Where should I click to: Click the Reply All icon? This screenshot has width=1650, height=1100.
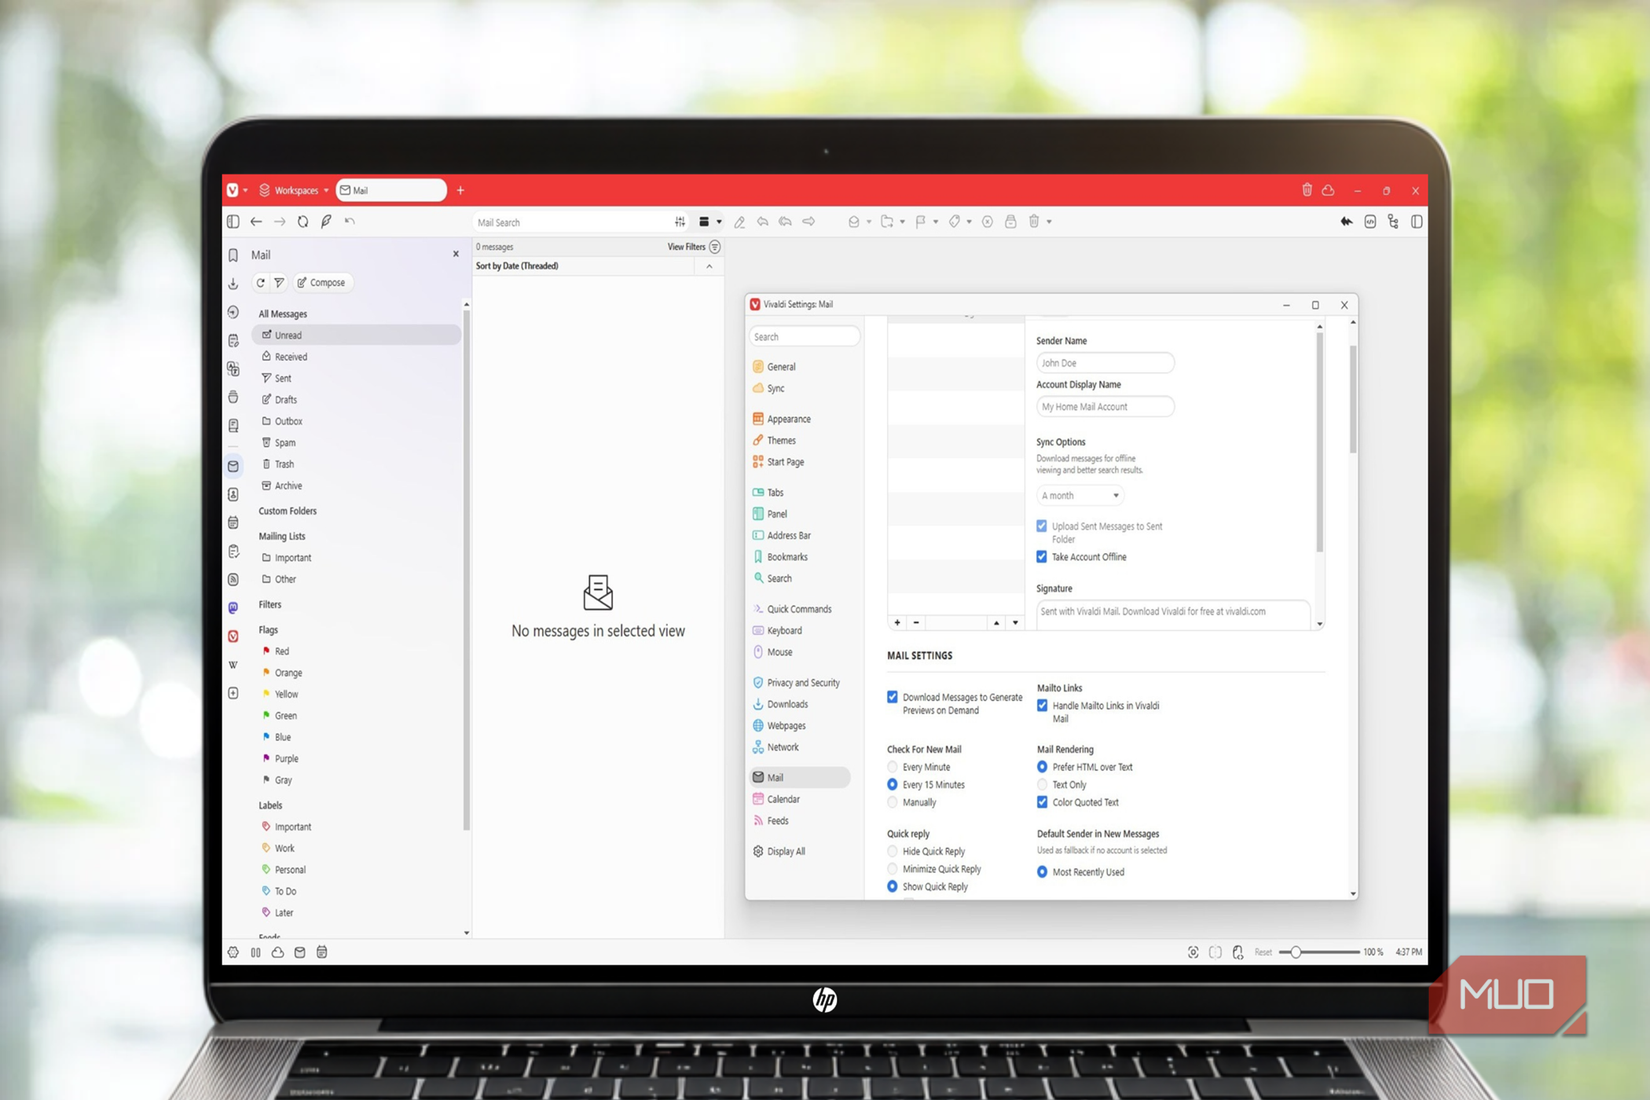pos(786,222)
